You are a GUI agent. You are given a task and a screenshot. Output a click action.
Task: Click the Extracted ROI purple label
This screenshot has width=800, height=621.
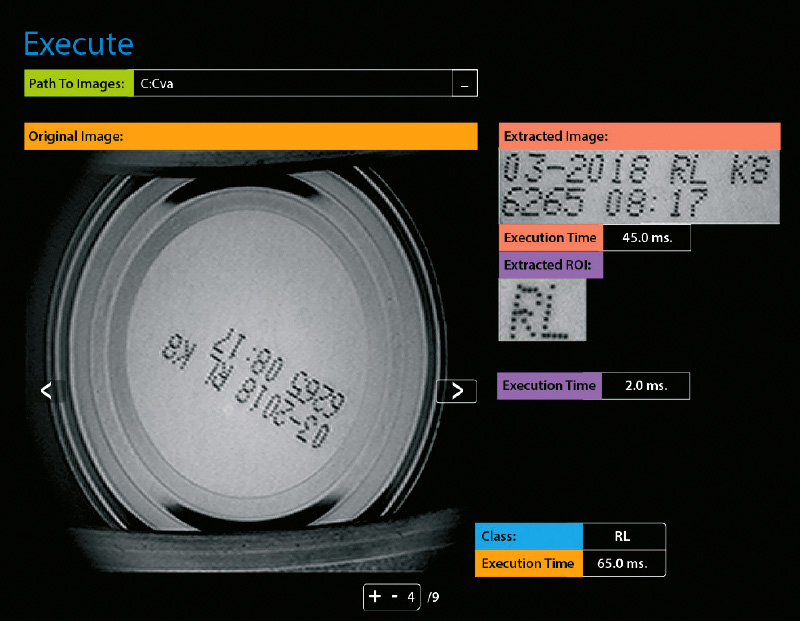tap(550, 265)
